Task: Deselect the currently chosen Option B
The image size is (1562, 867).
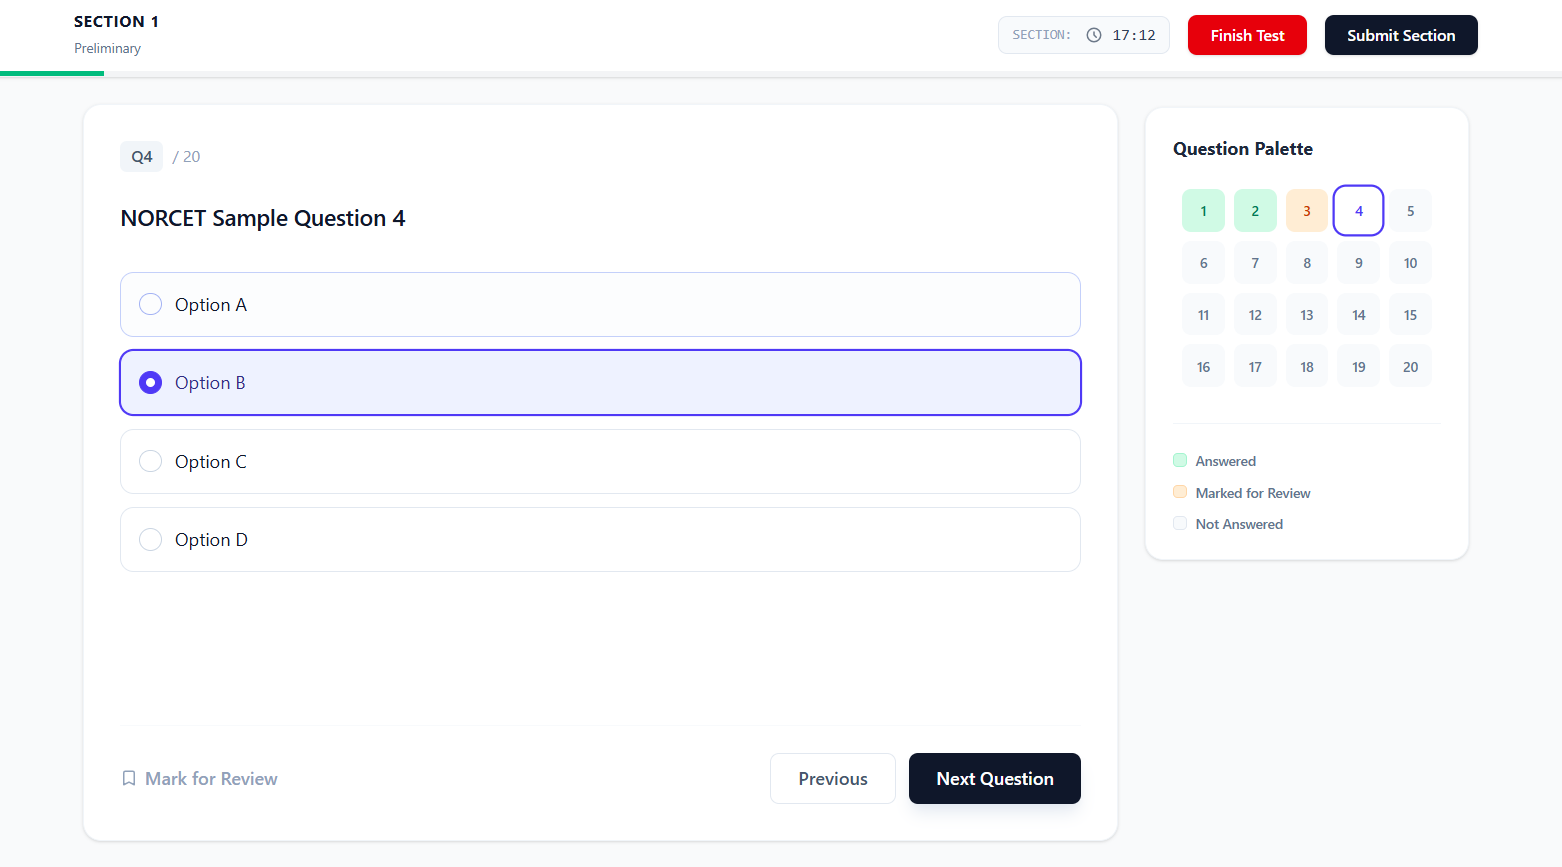Action: tap(150, 382)
